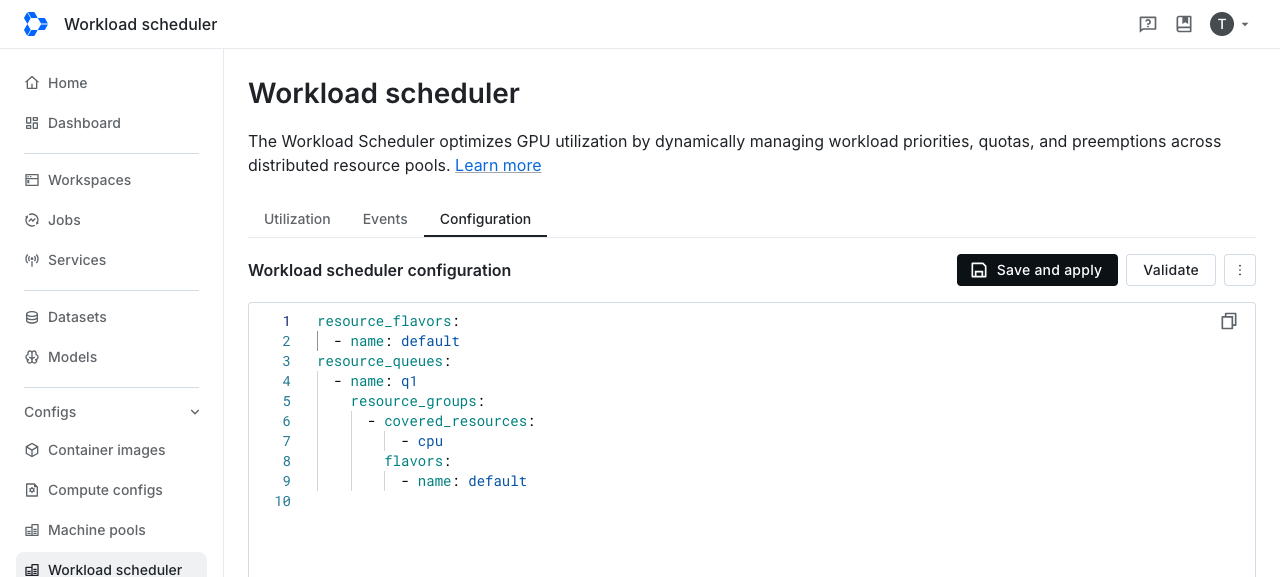This screenshot has width=1280, height=577.
Task: Collapse the Configs section chevron
Action: point(195,412)
